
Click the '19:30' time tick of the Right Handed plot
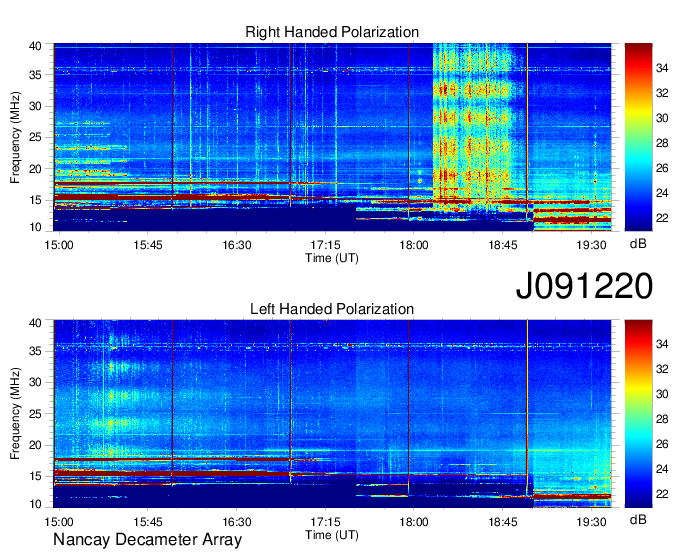click(591, 245)
